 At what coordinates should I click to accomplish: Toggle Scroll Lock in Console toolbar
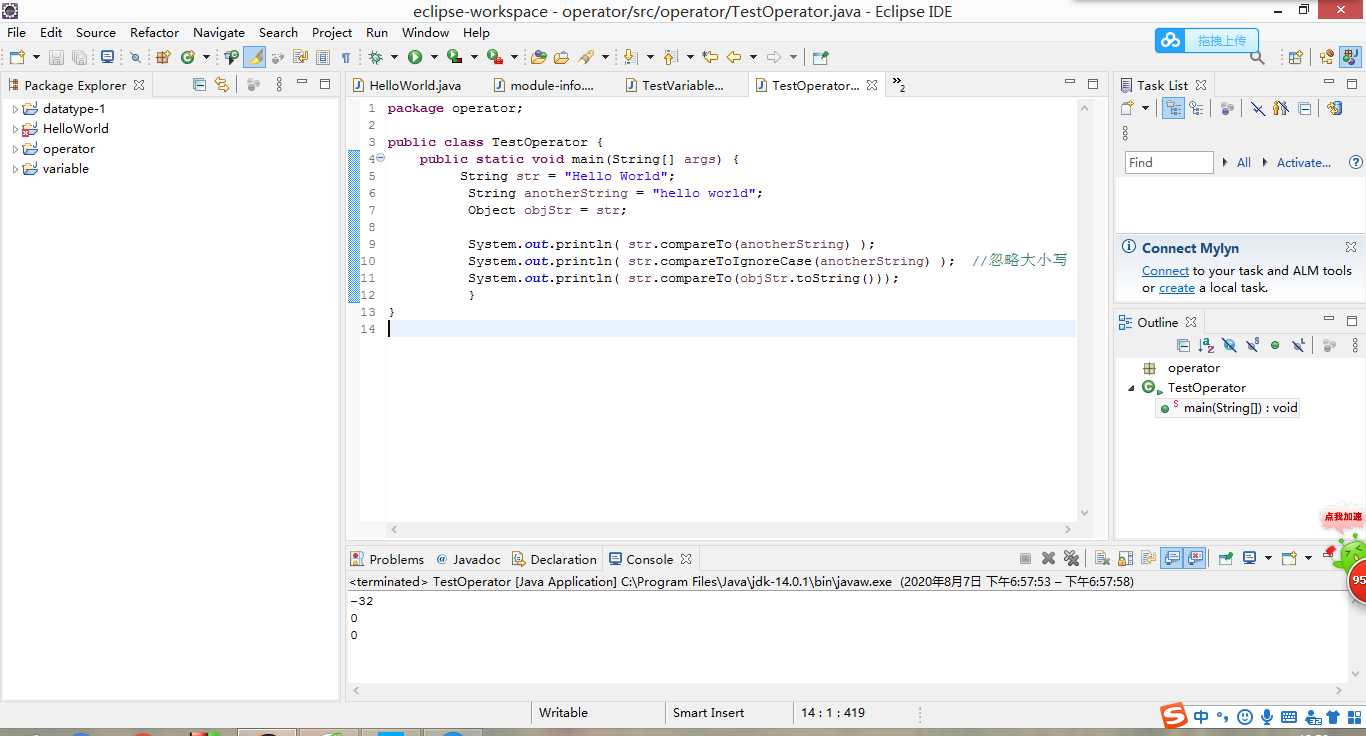click(x=1125, y=558)
